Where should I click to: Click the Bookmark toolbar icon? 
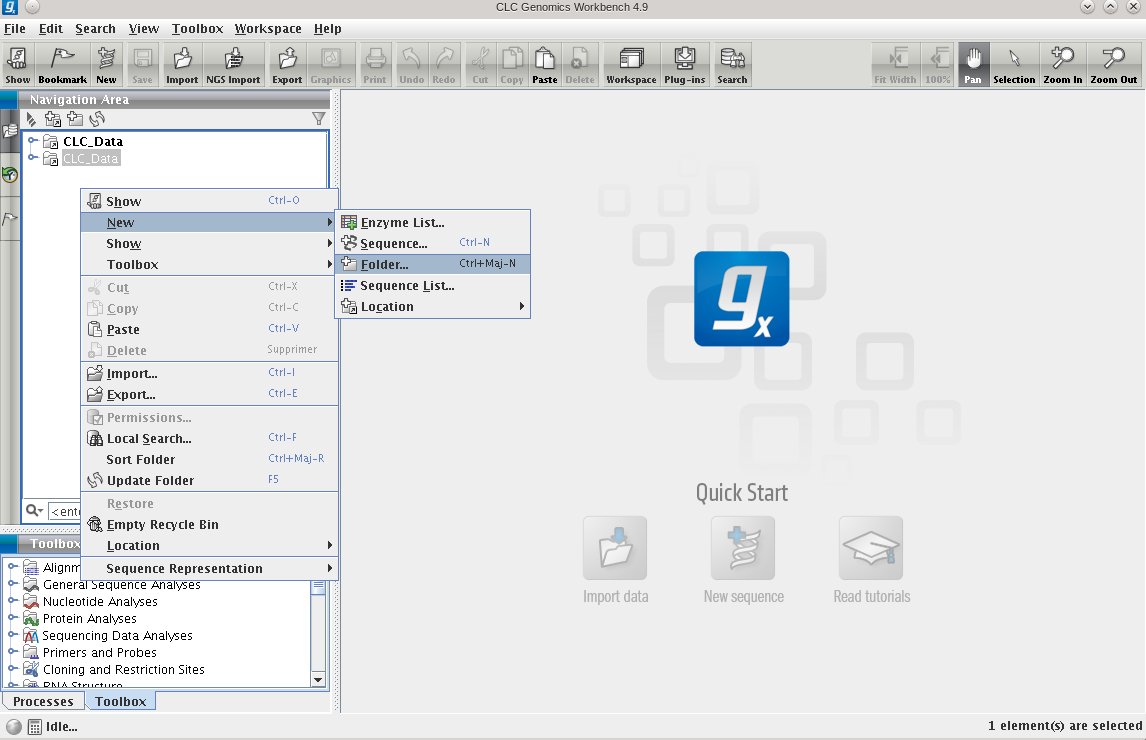click(62, 65)
